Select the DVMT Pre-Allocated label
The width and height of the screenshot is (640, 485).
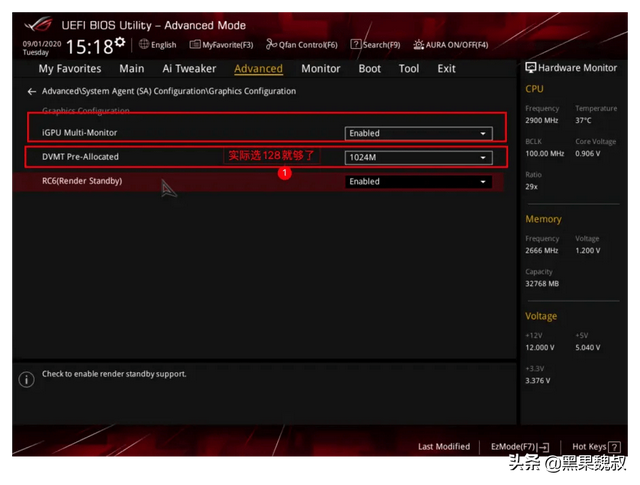[80, 157]
